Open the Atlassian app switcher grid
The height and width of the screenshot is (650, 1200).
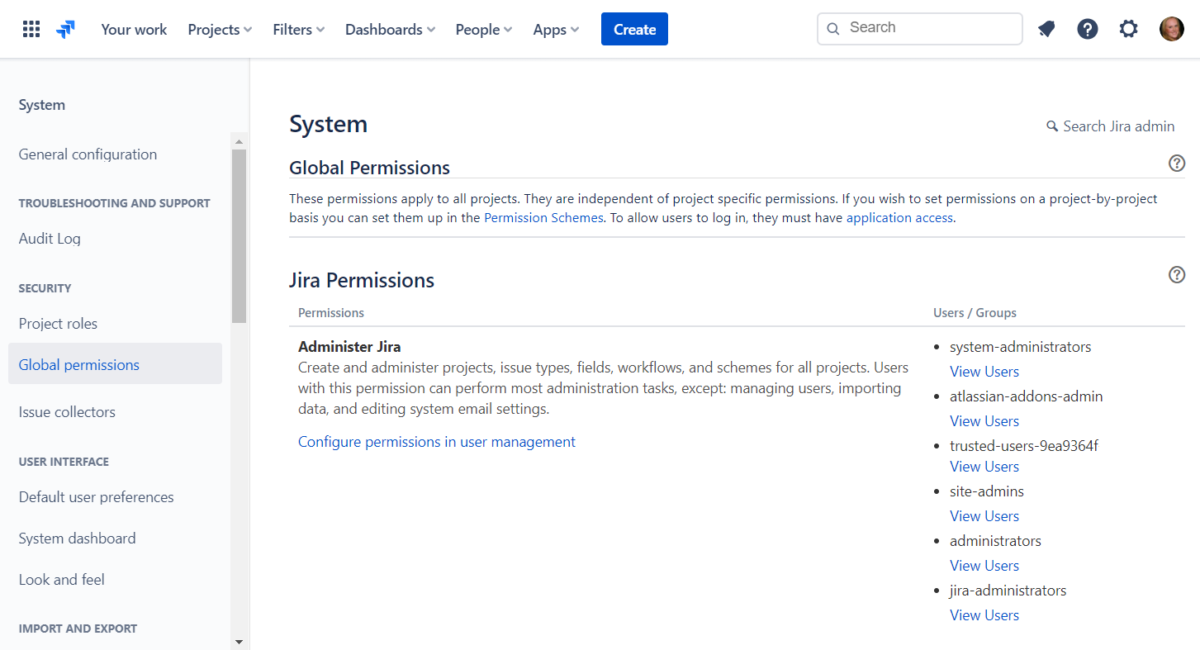click(x=30, y=28)
